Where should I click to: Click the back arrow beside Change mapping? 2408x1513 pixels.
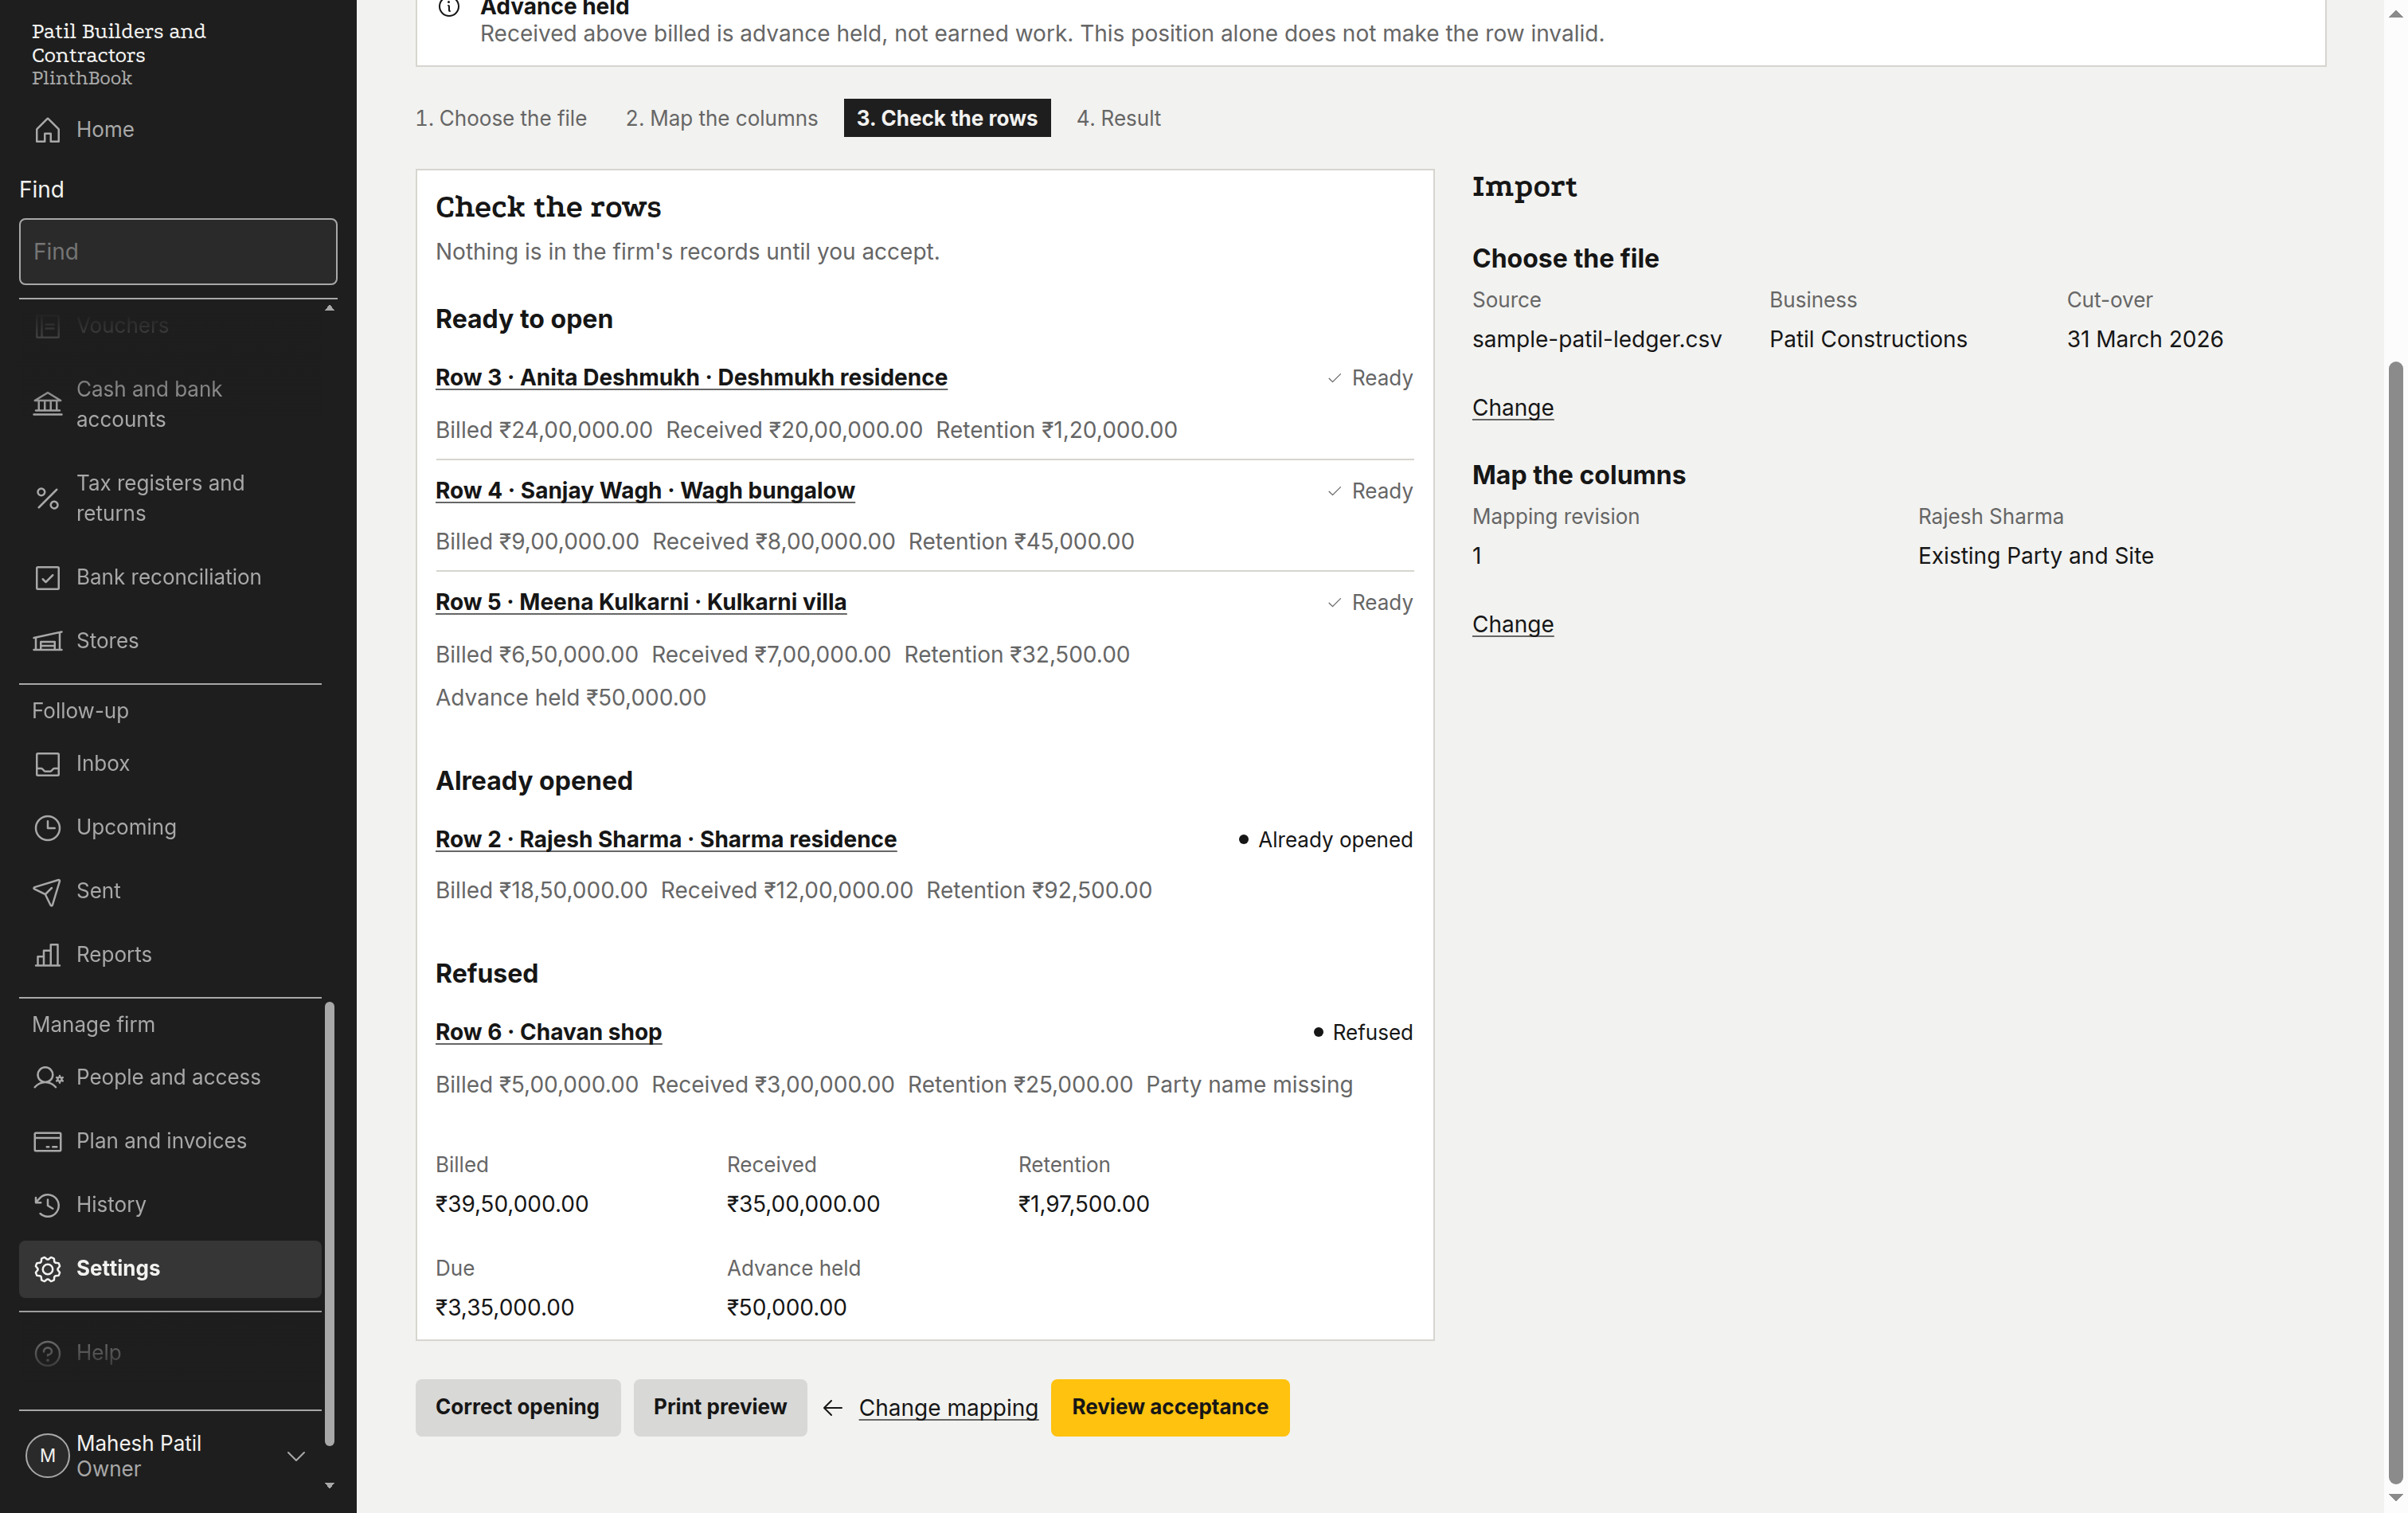pyautogui.click(x=832, y=1408)
